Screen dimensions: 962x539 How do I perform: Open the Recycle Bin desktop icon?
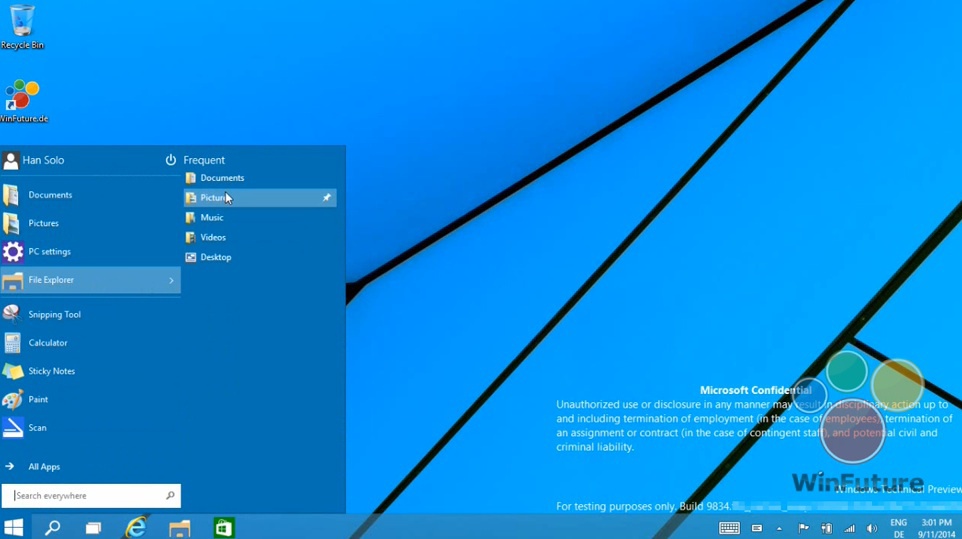(22, 26)
